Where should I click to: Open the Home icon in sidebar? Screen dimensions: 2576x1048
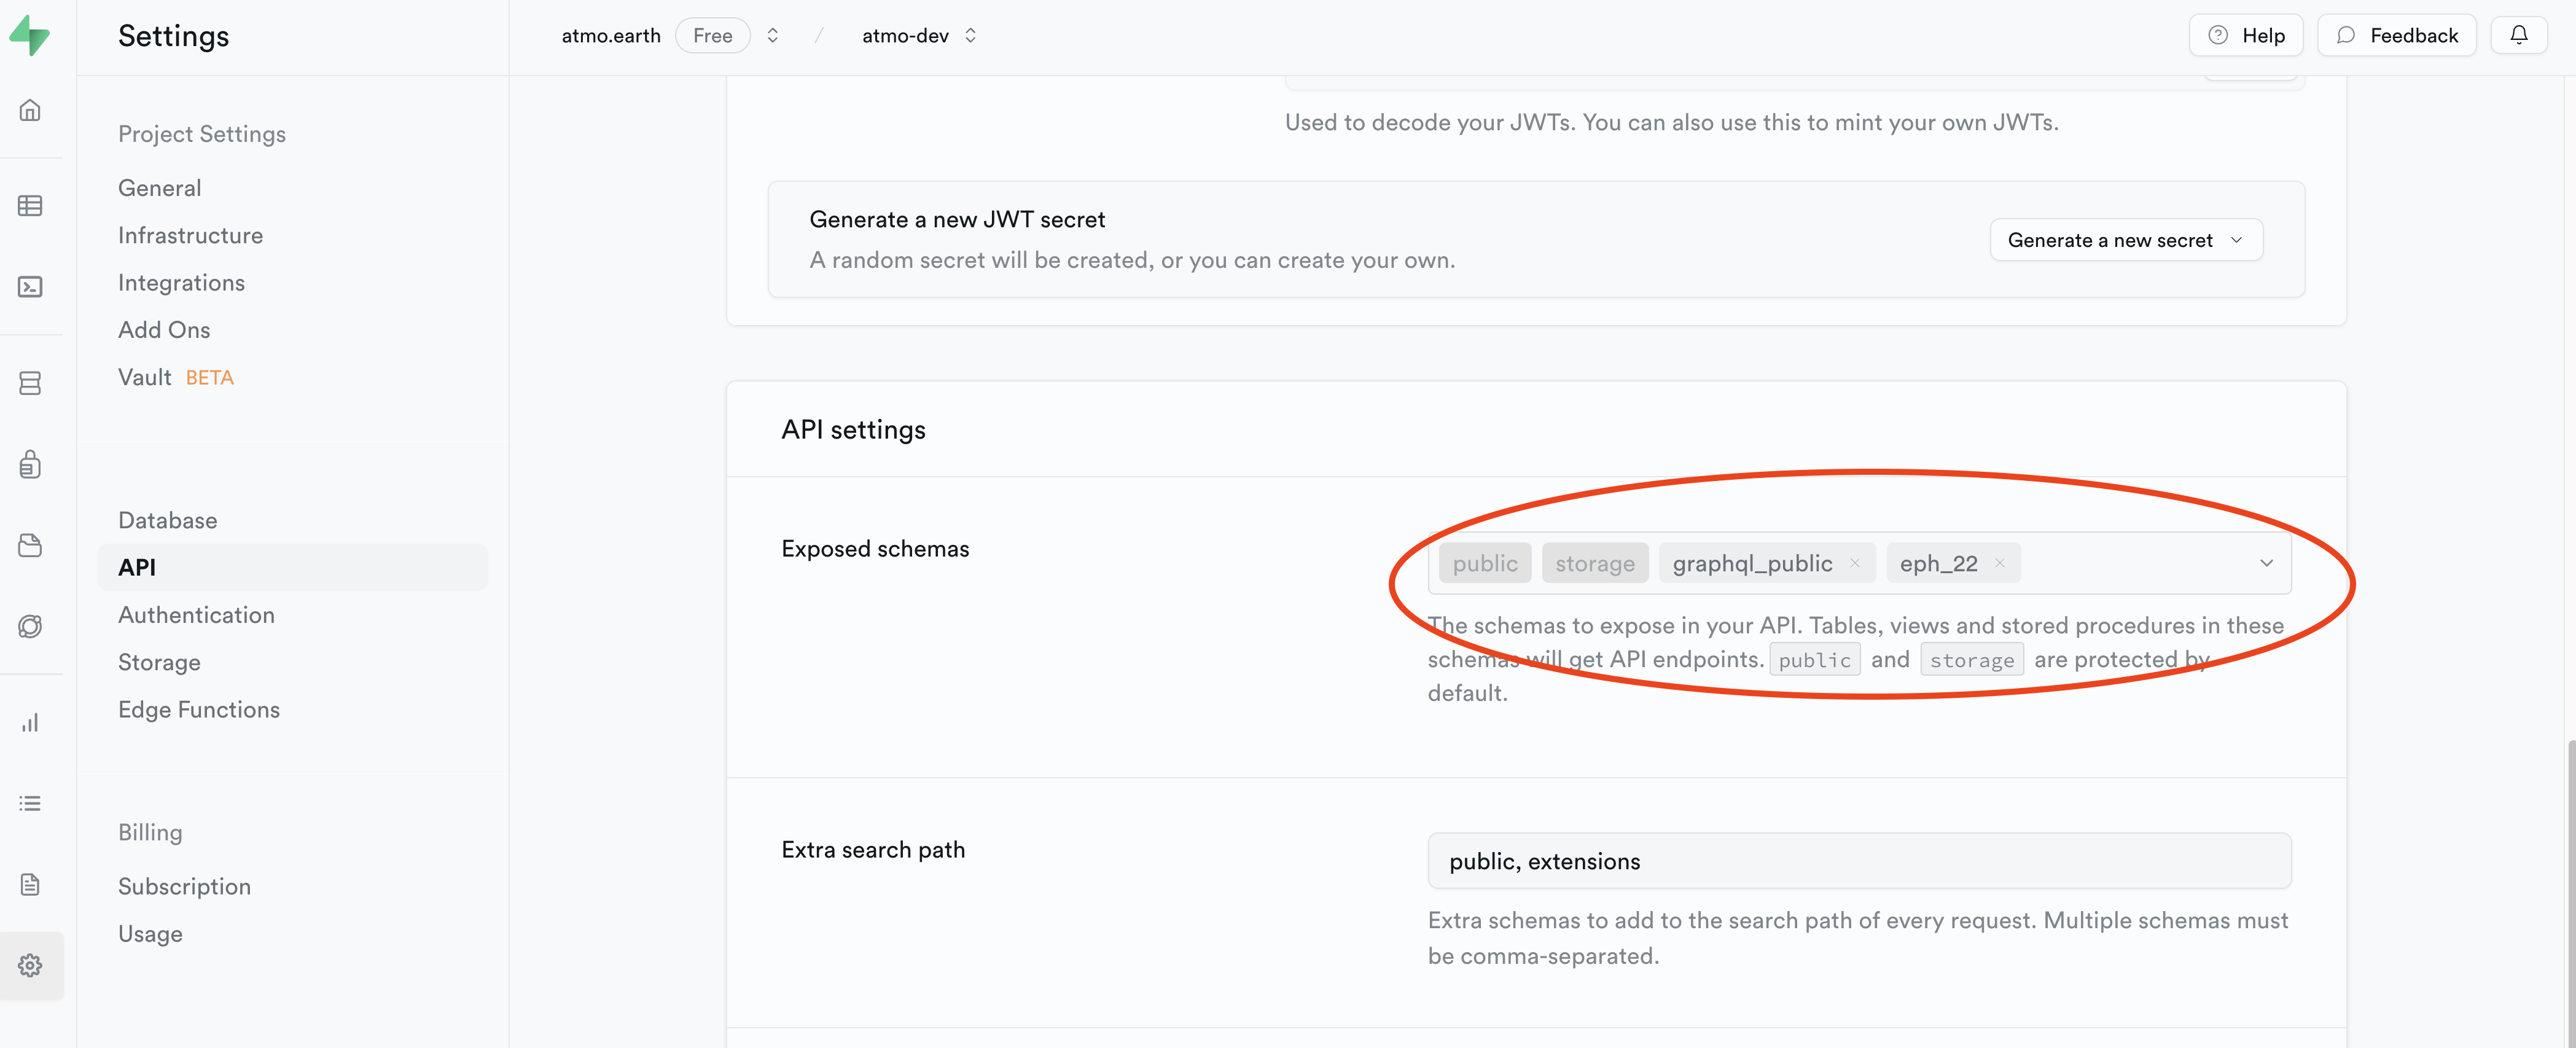(x=30, y=110)
